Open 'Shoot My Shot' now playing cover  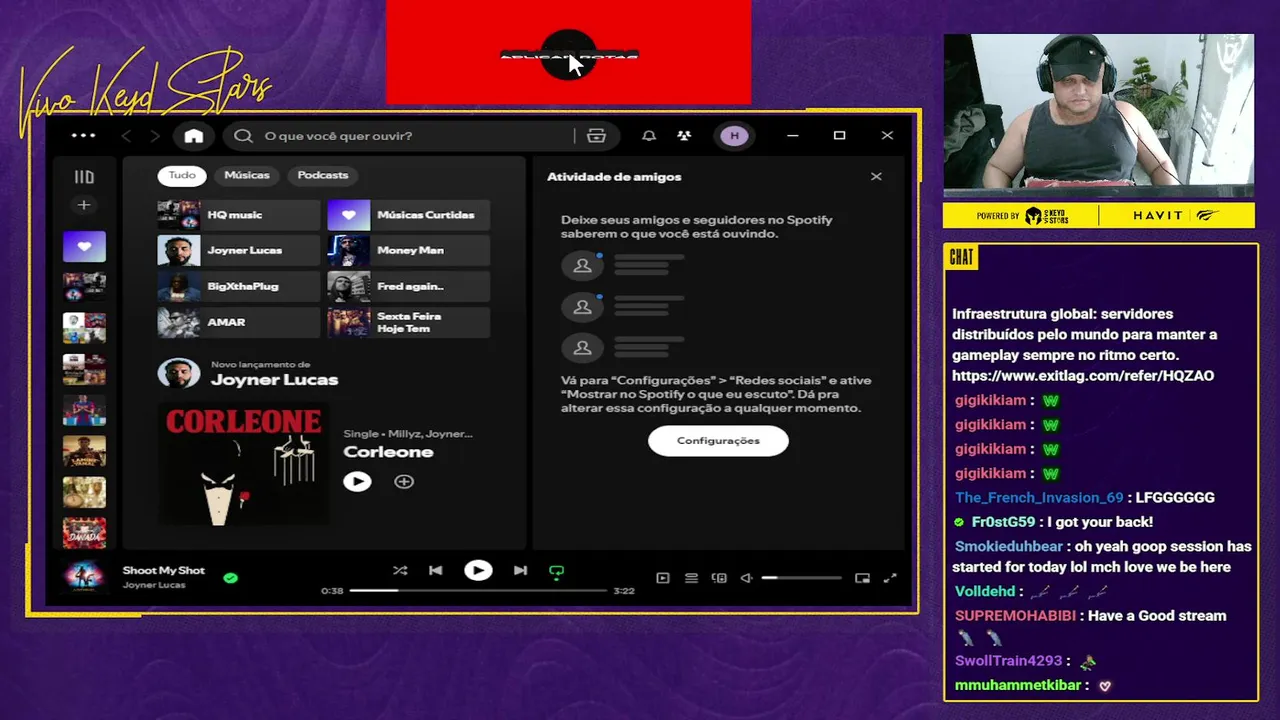[84, 577]
